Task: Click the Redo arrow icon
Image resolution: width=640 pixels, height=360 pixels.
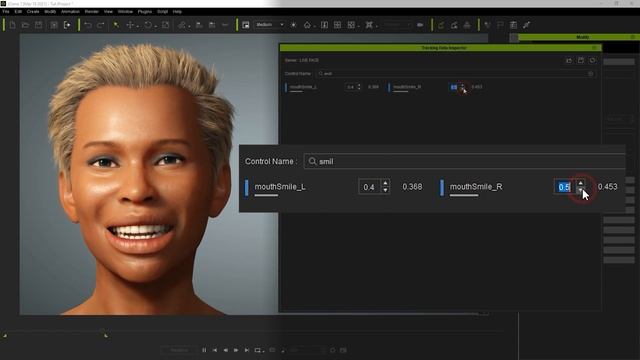Action: 101,25
